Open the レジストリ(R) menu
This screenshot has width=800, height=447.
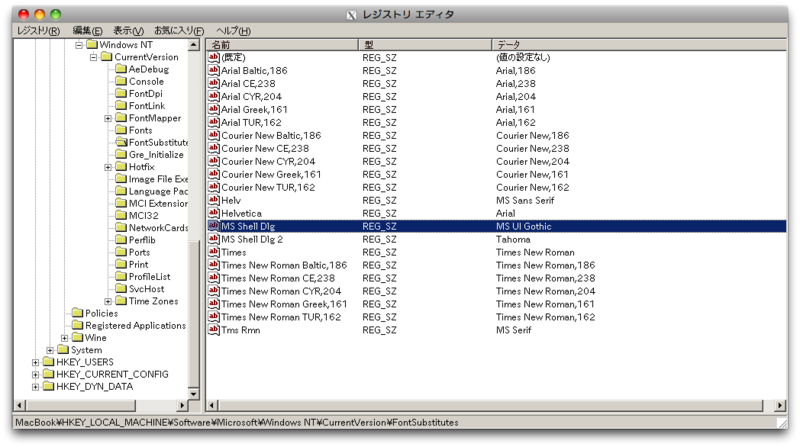coord(38,31)
